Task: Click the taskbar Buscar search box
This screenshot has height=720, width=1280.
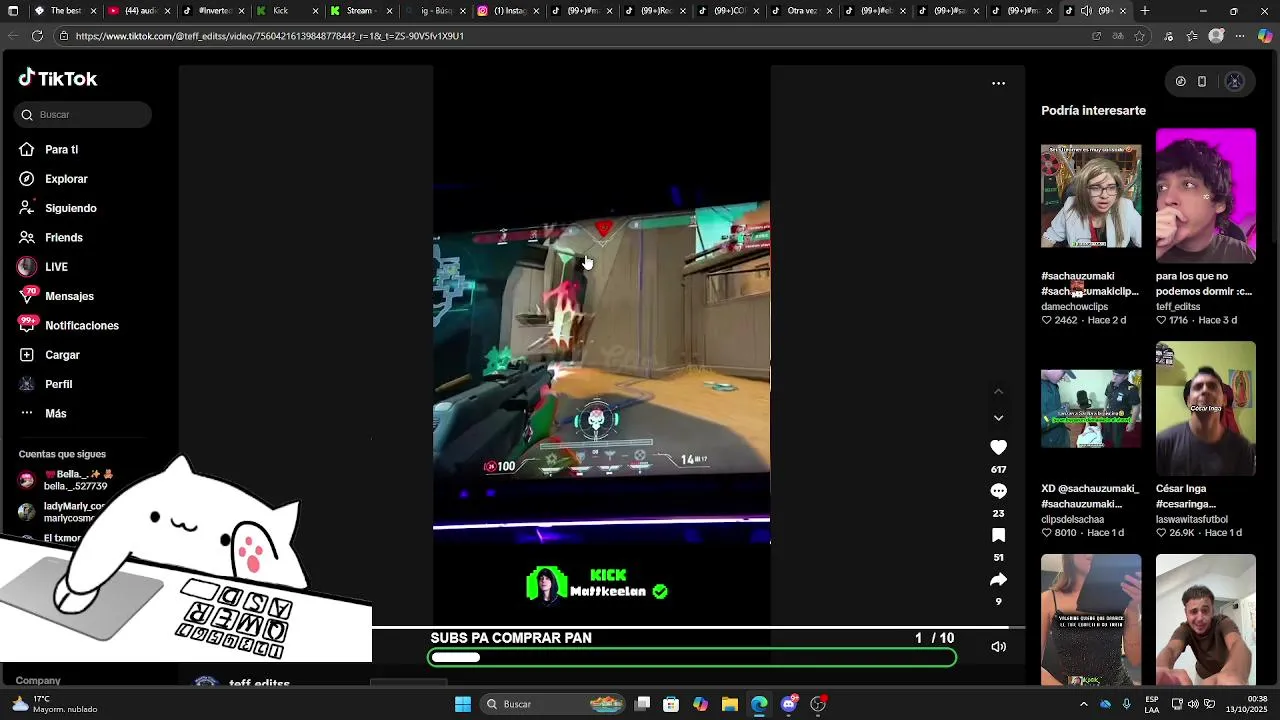Action: pyautogui.click(x=554, y=704)
